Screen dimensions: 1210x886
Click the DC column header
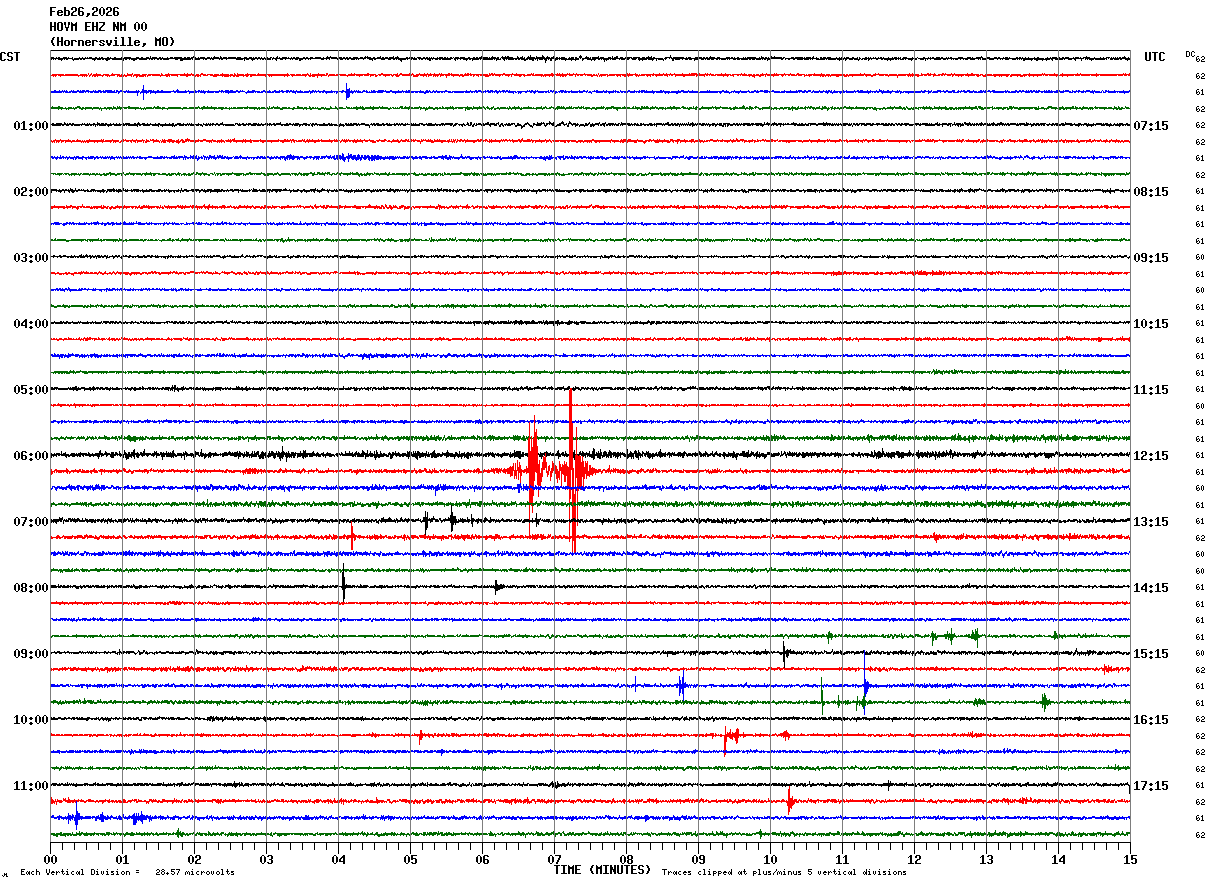coord(1190,54)
